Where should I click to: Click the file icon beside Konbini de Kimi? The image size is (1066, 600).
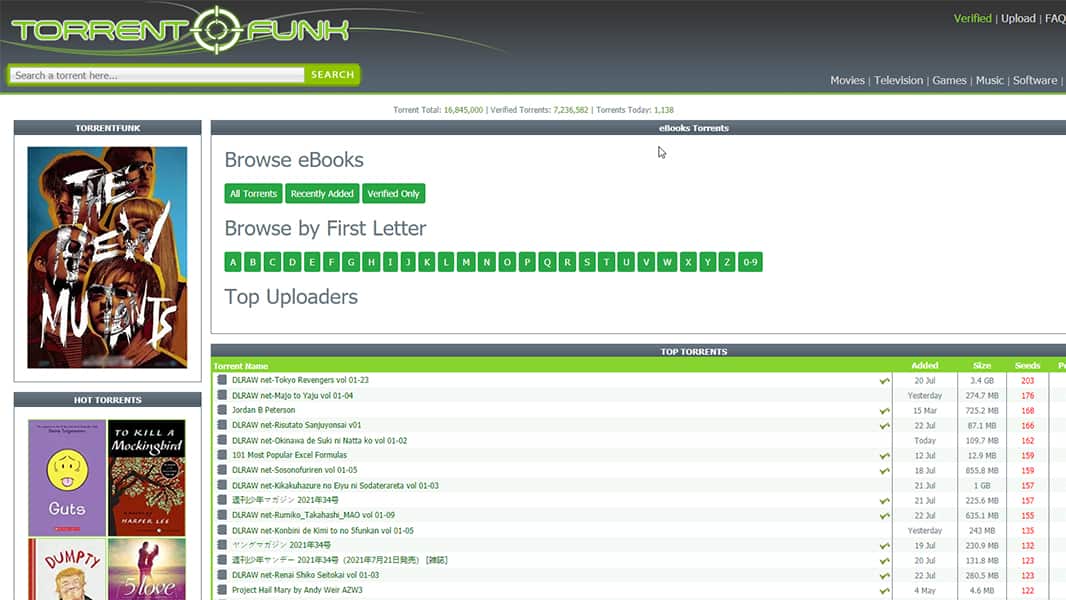click(x=222, y=530)
